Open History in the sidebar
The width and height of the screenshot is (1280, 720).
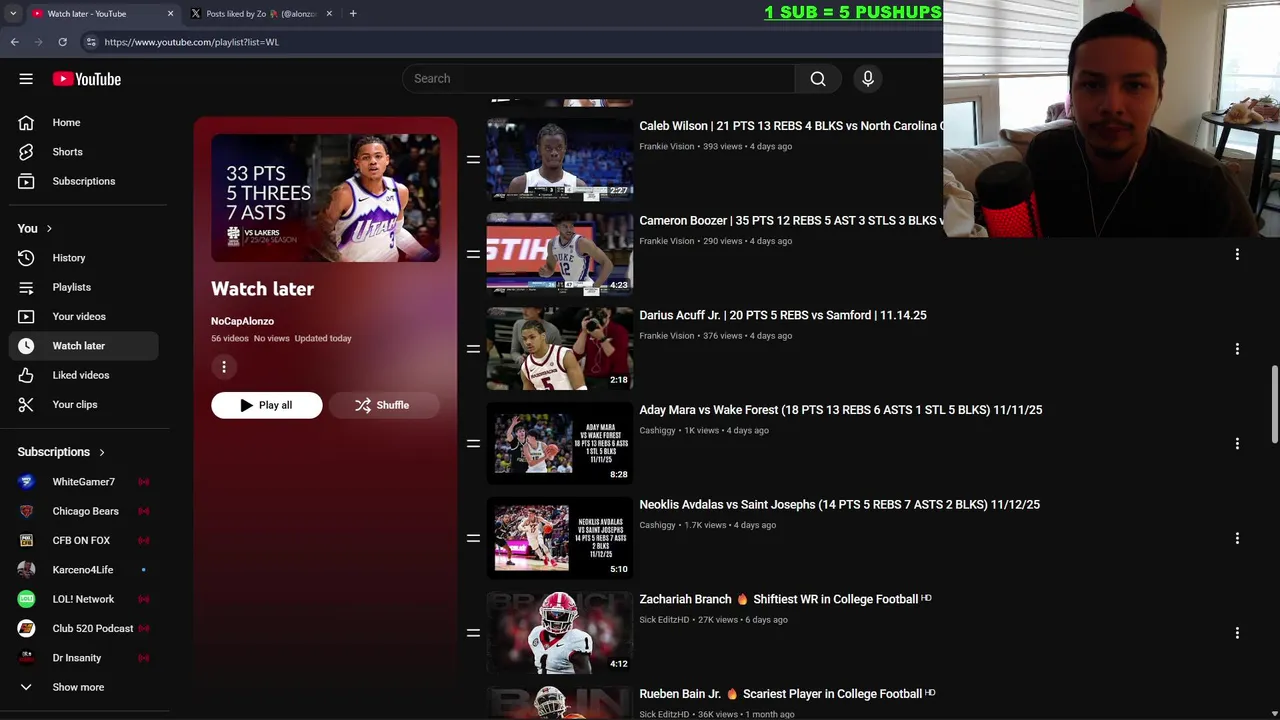point(84,258)
